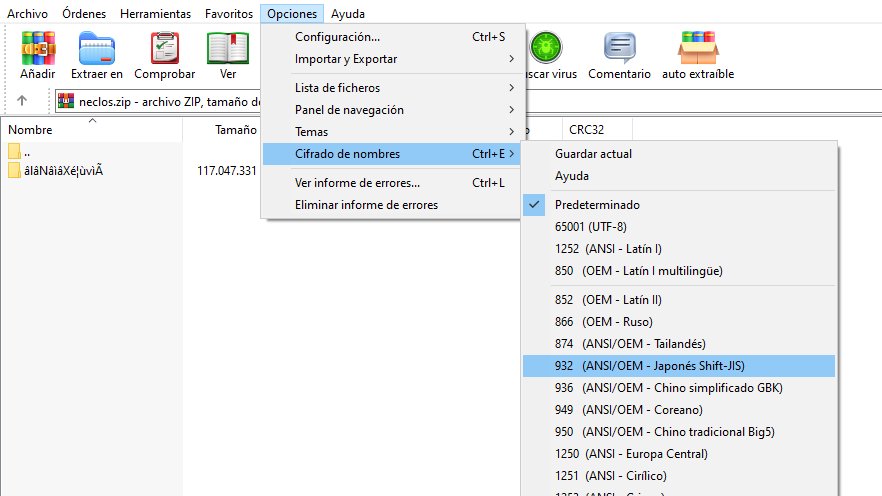Choose 852 OEM Latín II encoding

click(x=679, y=300)
